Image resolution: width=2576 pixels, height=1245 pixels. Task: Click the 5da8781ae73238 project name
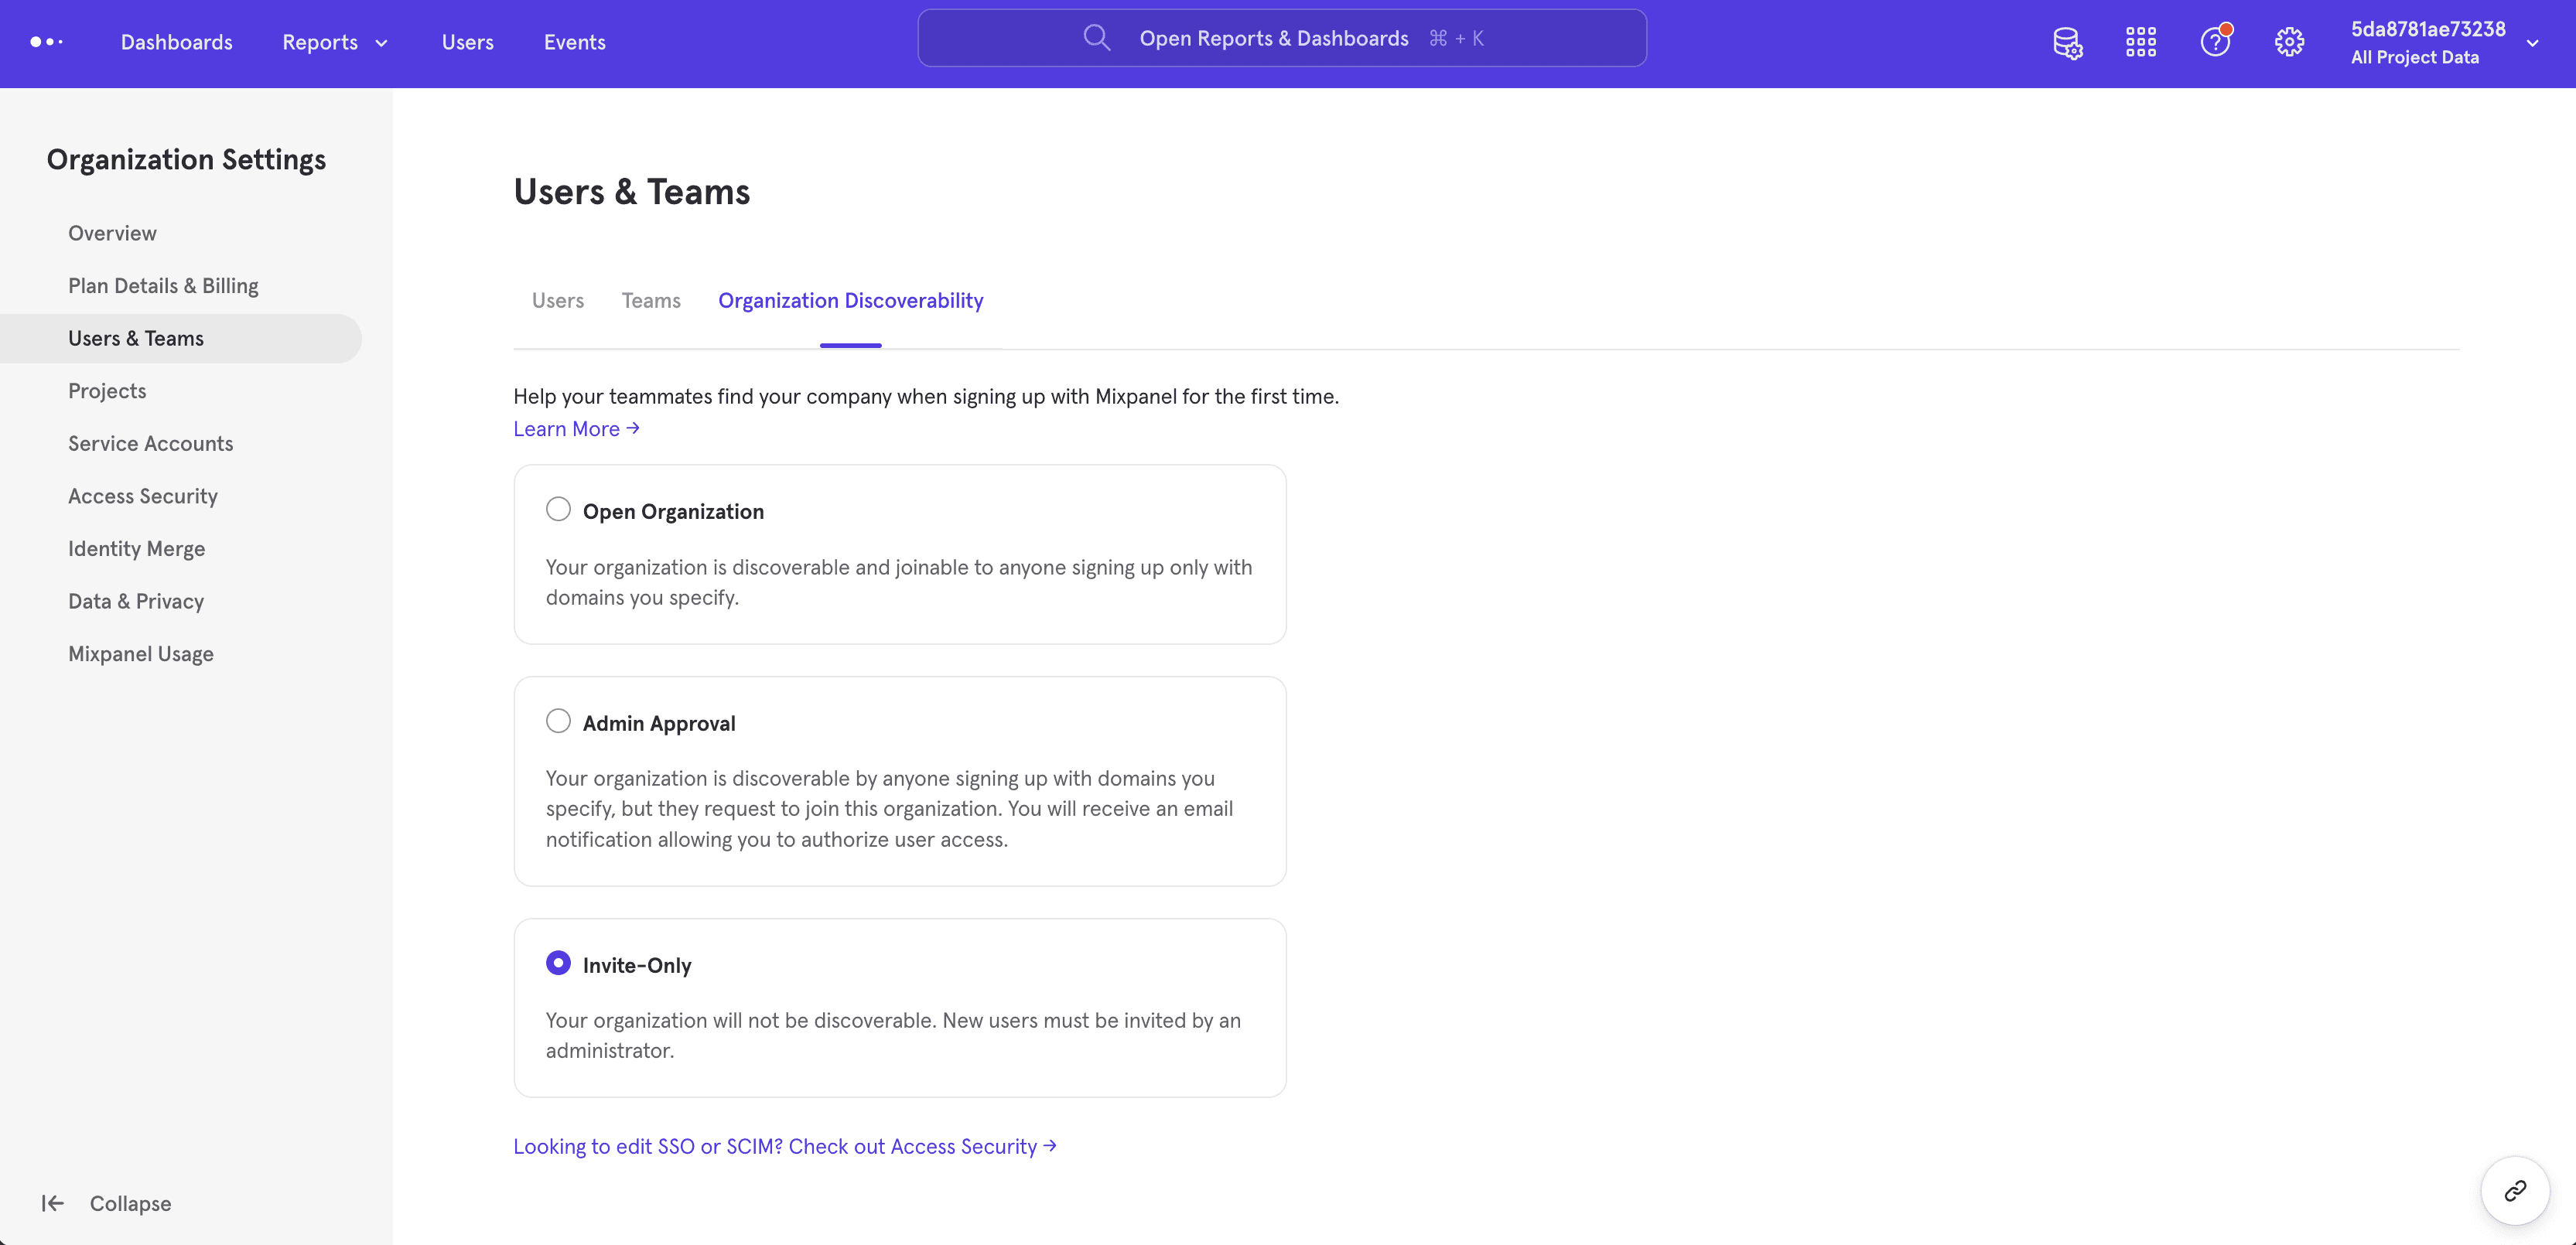[2428, 29]
